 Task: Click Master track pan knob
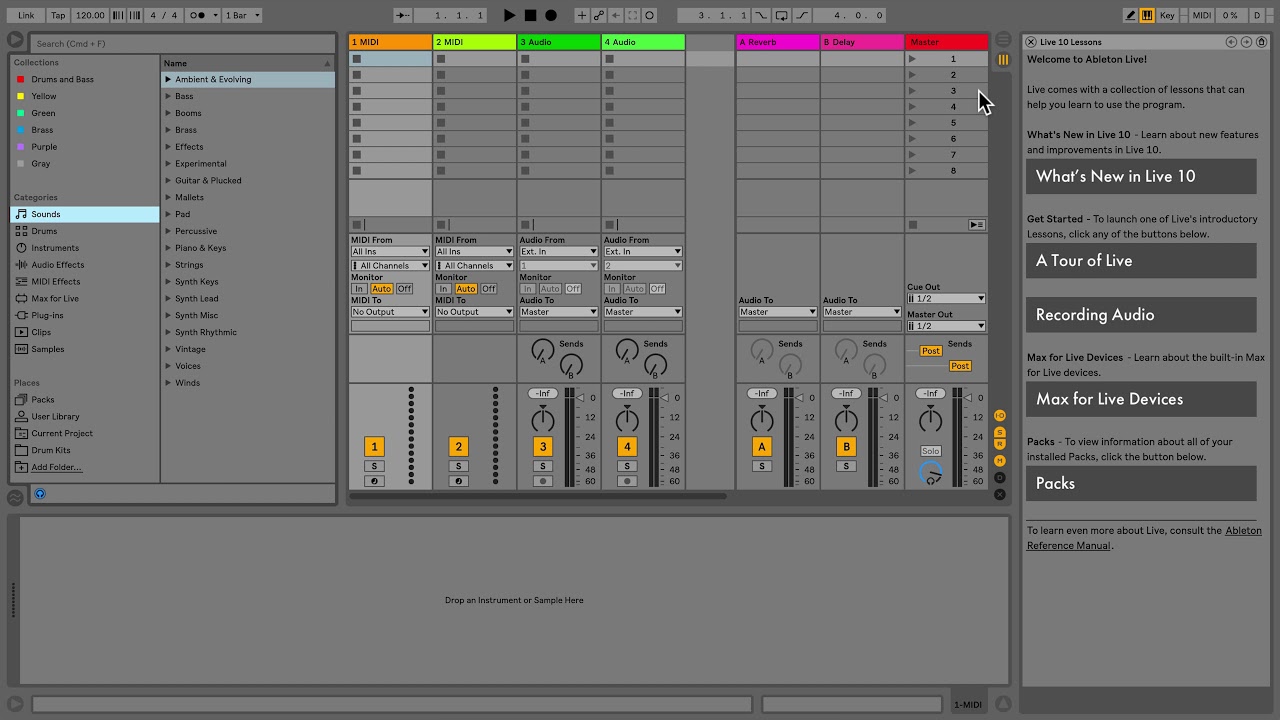(930, 420)
